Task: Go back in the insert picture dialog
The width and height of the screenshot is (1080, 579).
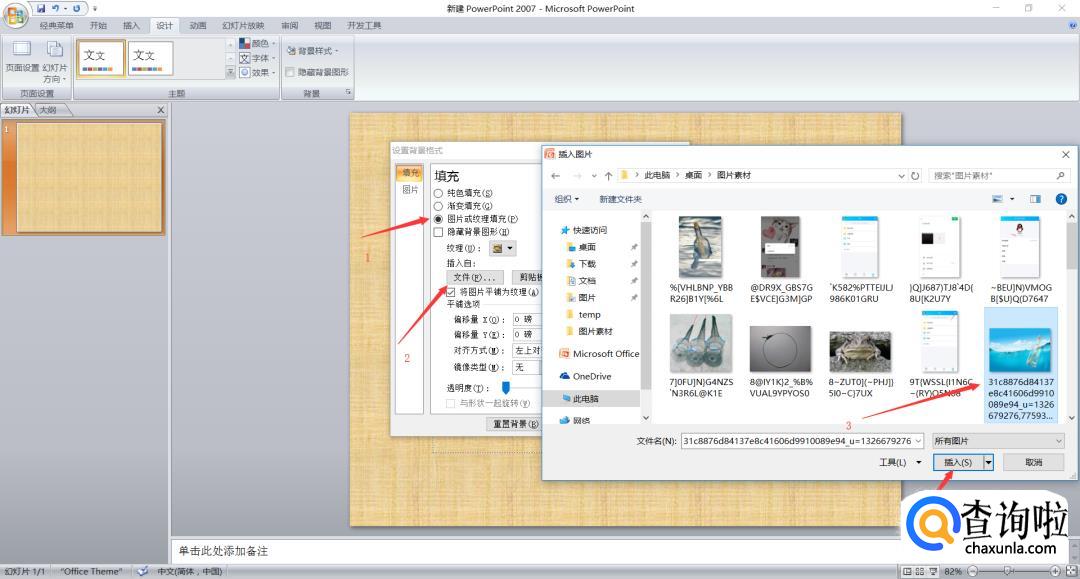Action: tap(556, 176)
